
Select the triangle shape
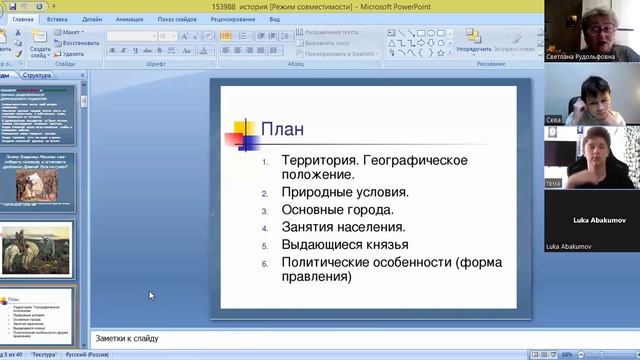coord(391,43)
